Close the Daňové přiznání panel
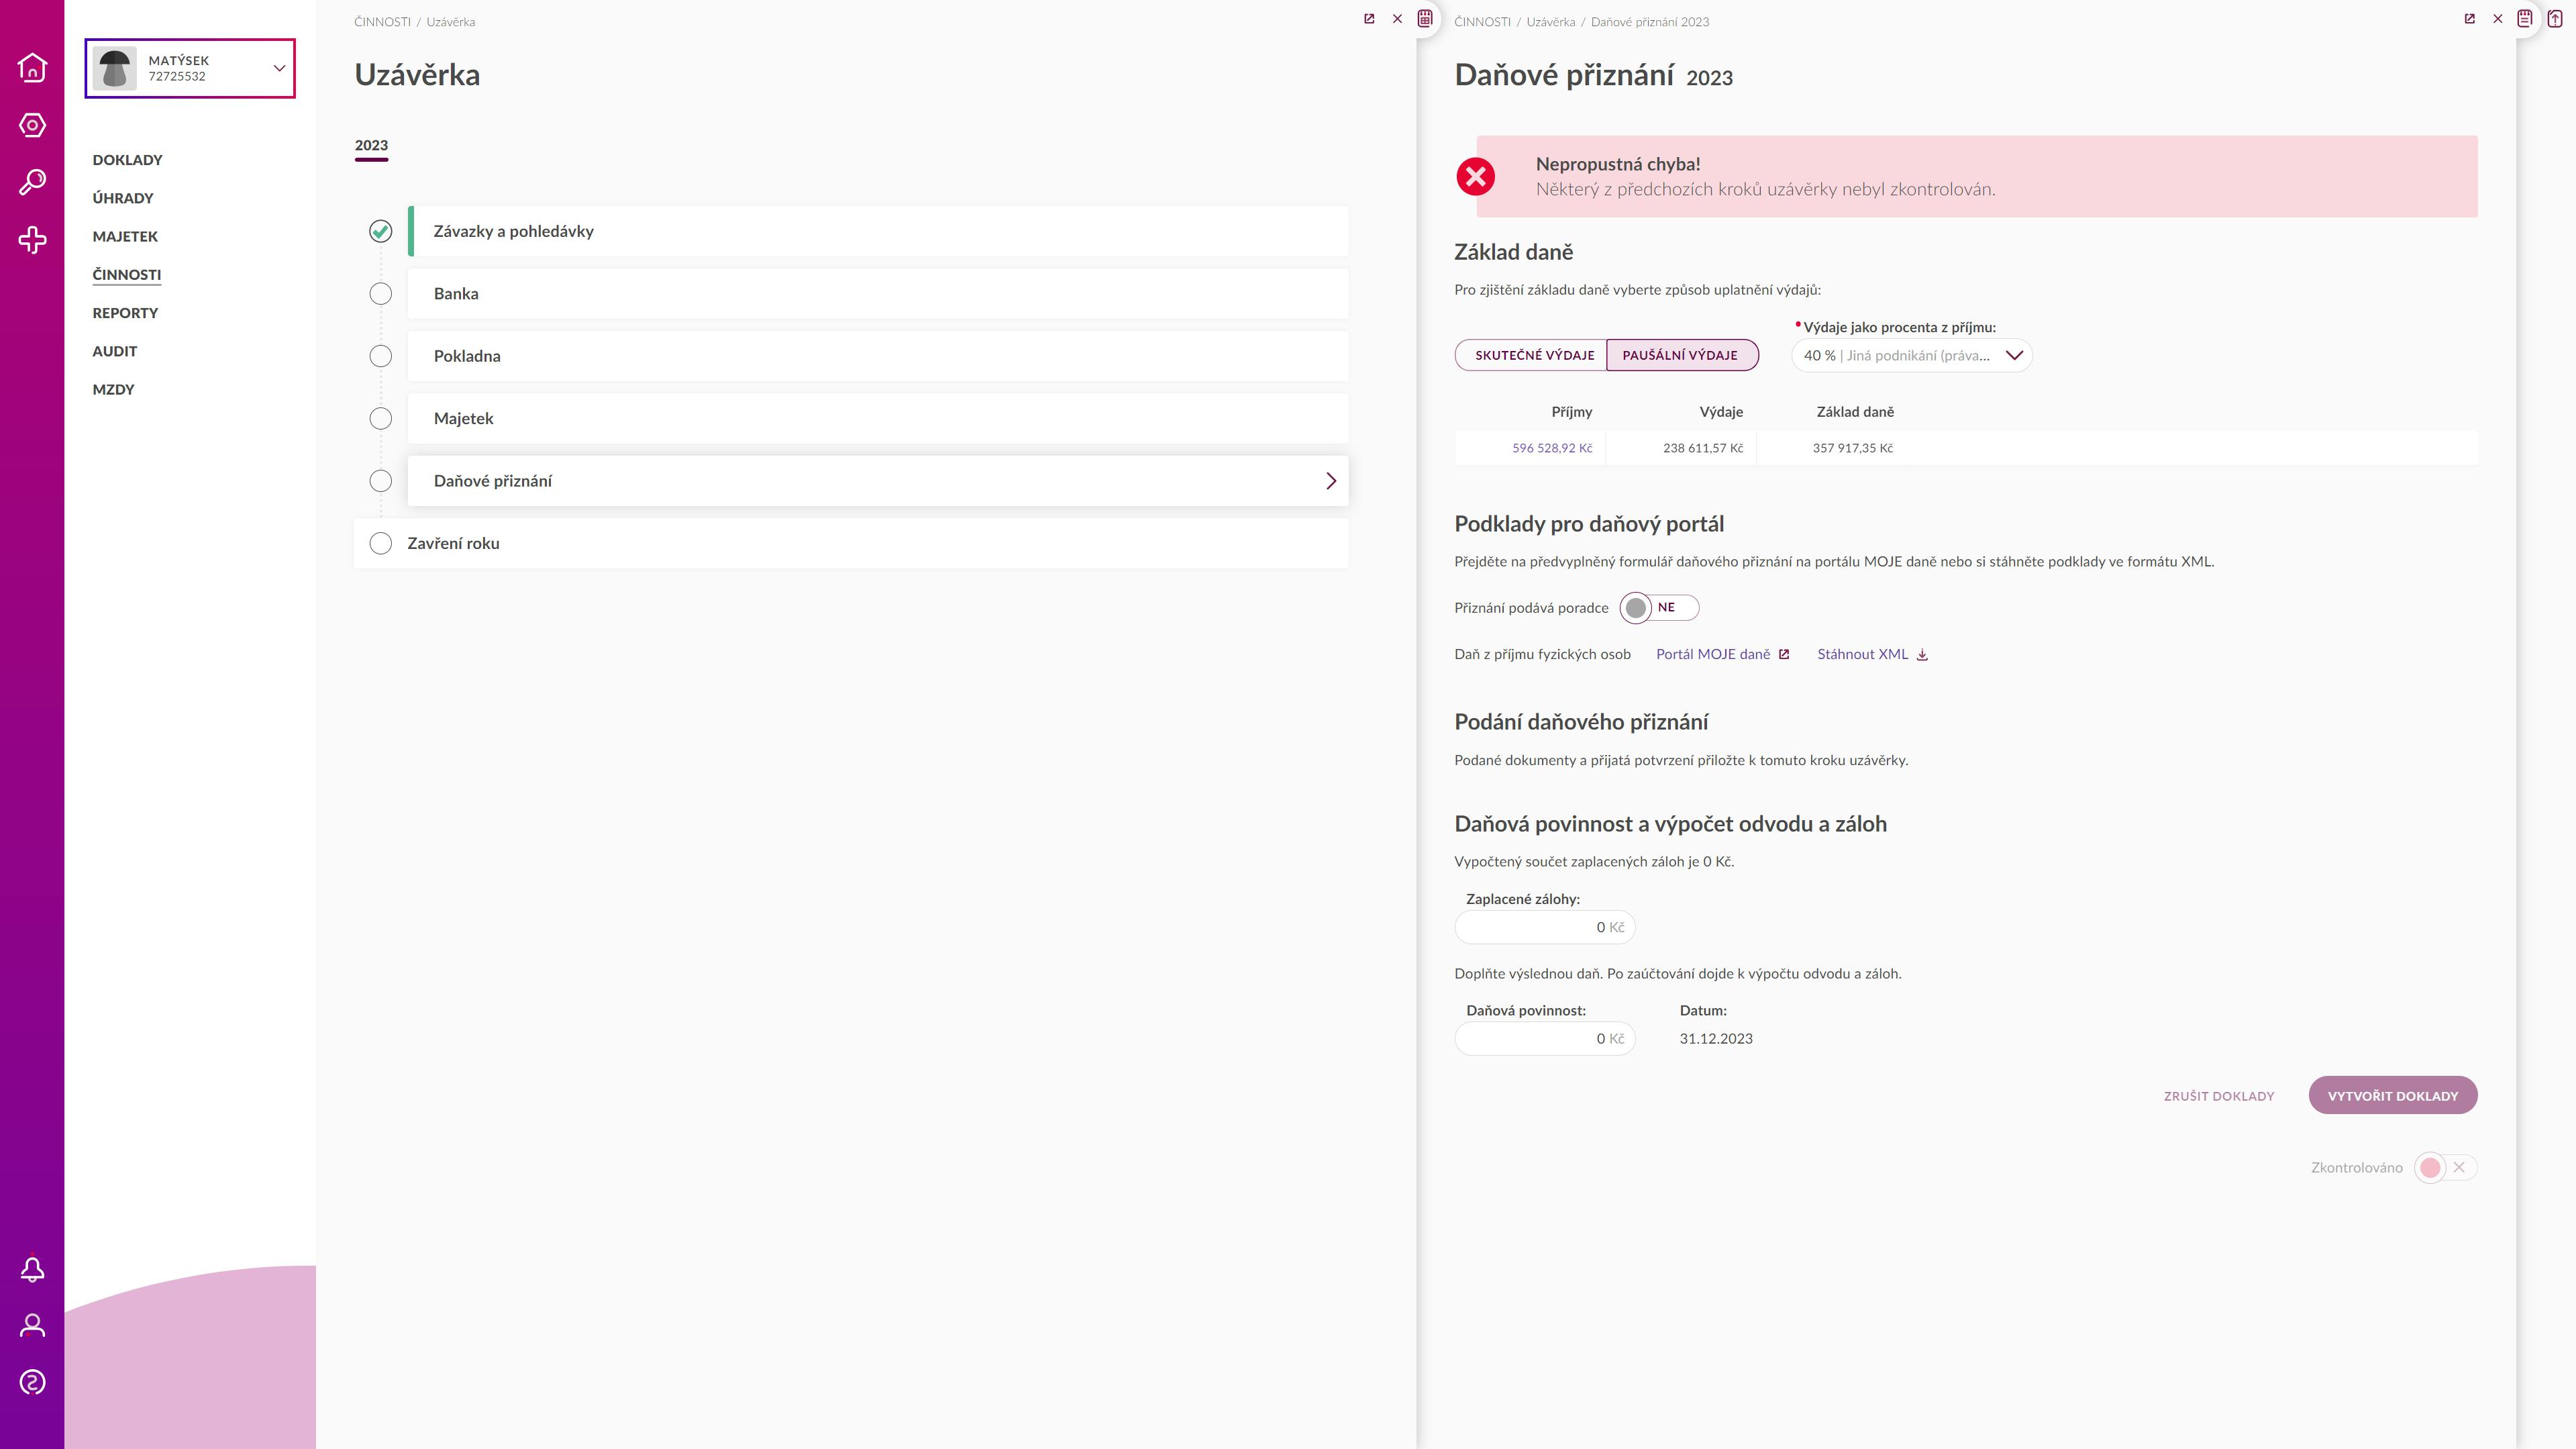Viewport: 2576px width, 1449px height. pyautogui.click(x=2497, y=19)
